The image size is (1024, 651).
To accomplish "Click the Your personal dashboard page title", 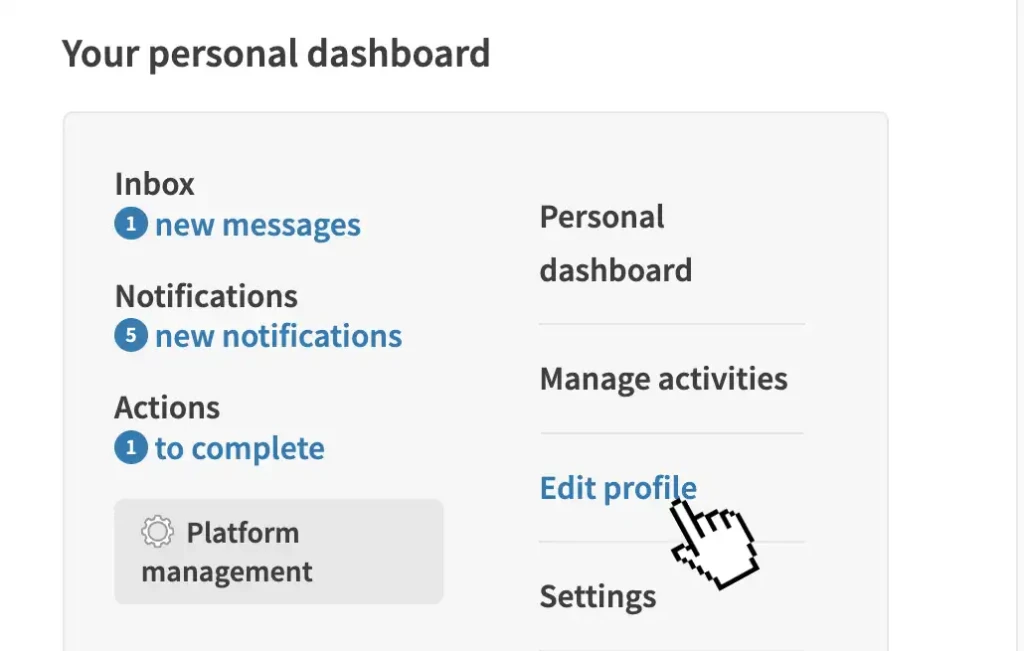I will [276, 53].
